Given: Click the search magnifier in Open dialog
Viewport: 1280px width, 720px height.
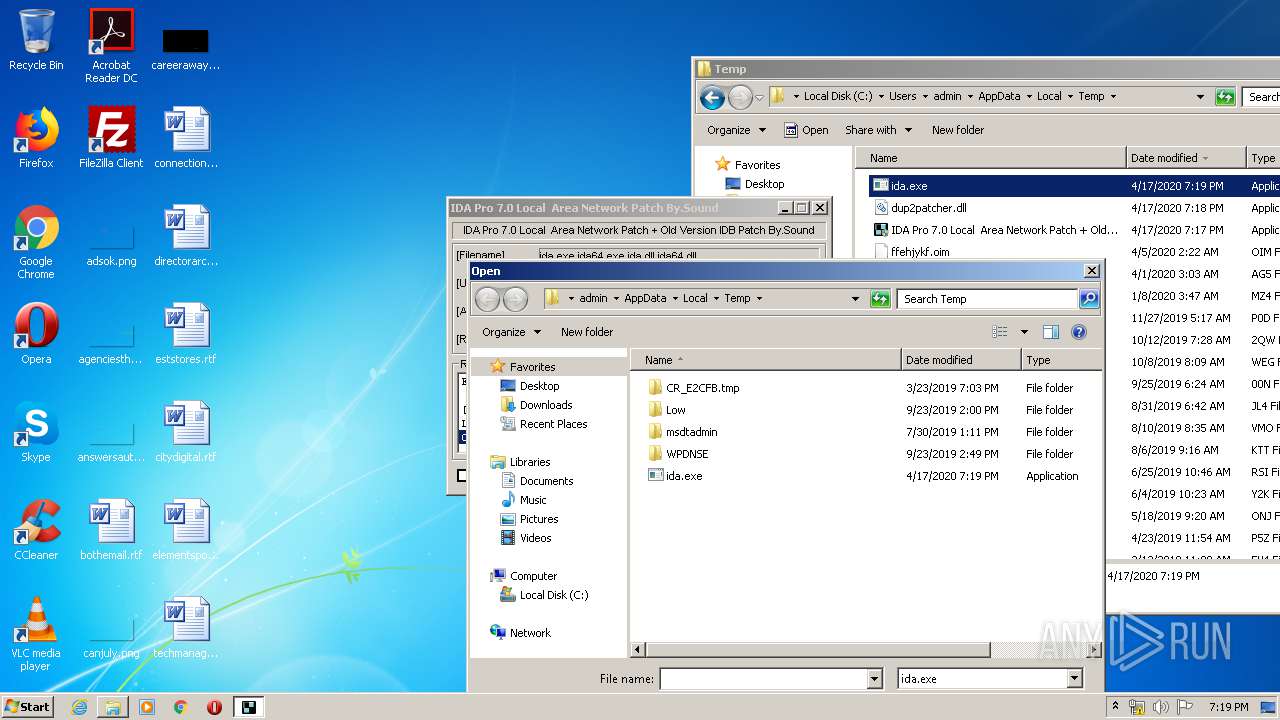Looking at the screenshot, I should click(1089, 299).
